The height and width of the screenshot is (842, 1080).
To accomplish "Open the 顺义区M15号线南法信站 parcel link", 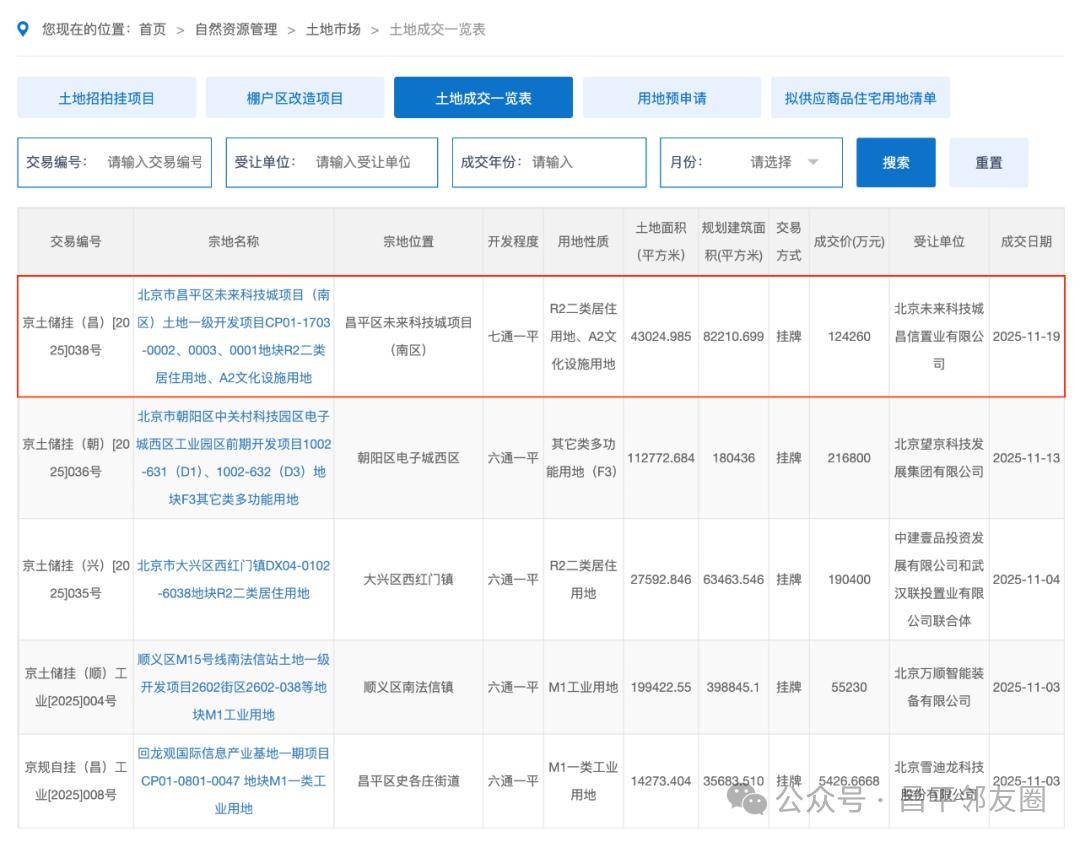I will coord(233,687).
